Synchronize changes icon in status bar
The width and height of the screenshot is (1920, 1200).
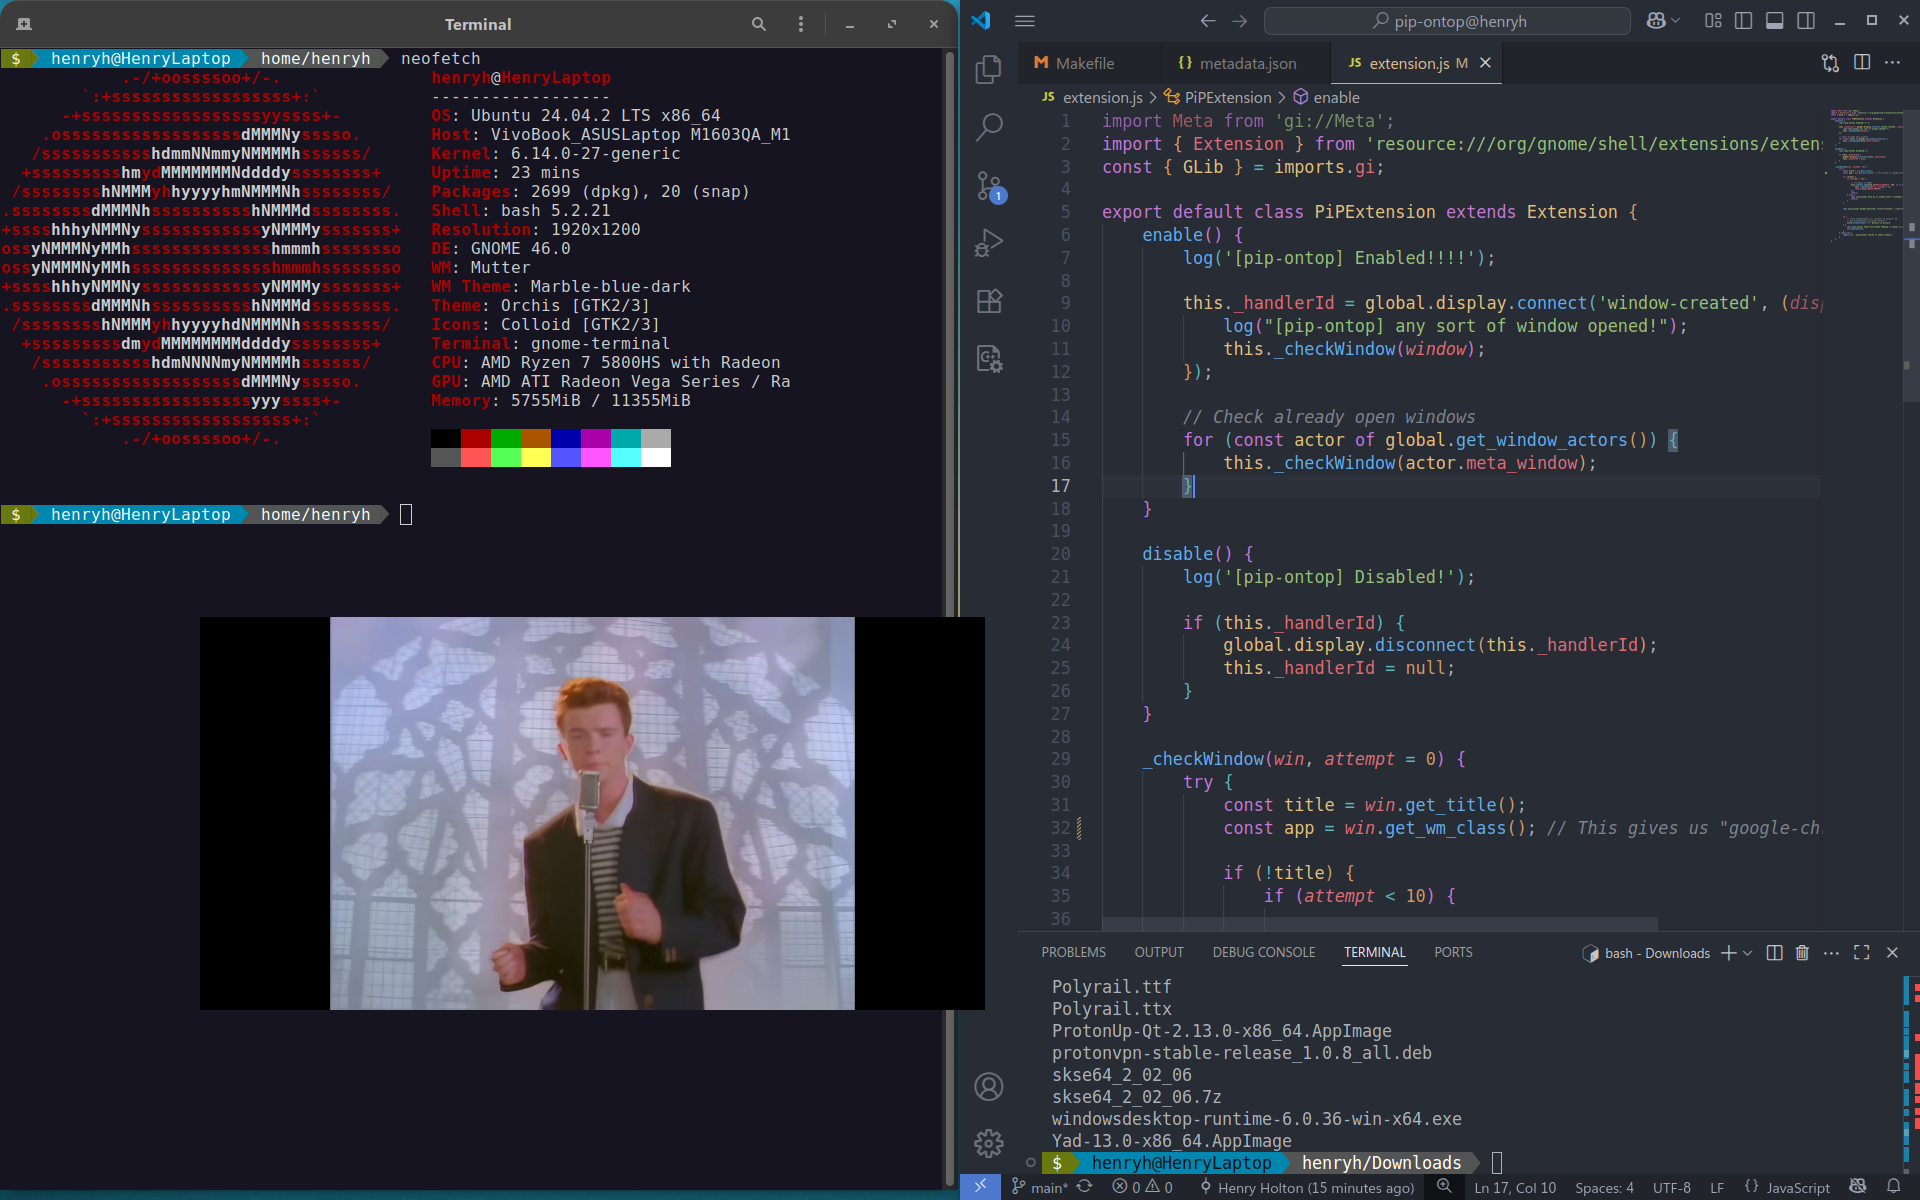1085,1187
